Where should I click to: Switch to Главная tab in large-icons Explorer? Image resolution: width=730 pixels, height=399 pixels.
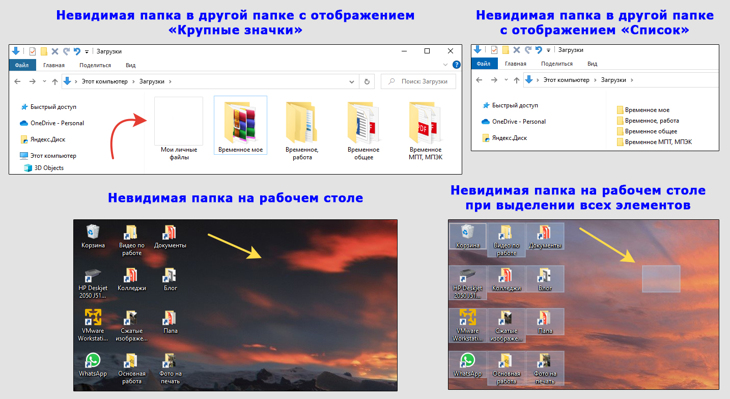(x=54, y=65)
